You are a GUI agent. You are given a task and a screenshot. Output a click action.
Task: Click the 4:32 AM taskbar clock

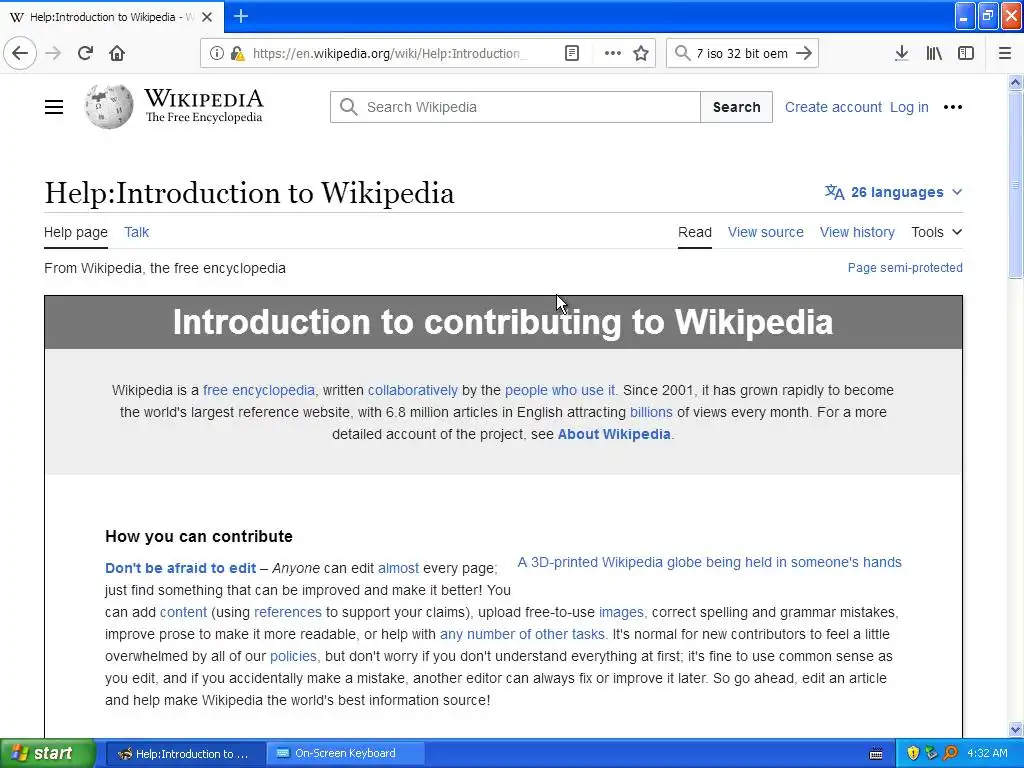coord(987,753)
